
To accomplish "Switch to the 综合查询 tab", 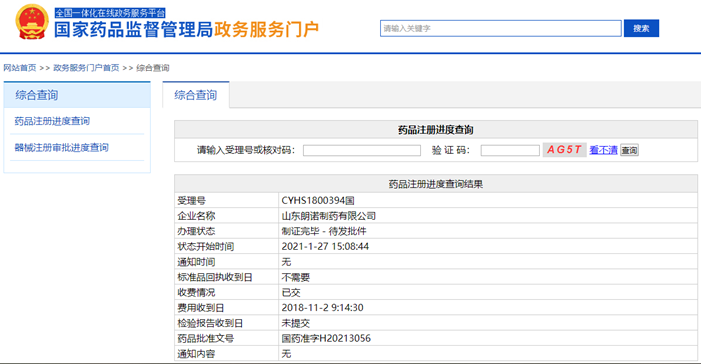I will (196, 95).
